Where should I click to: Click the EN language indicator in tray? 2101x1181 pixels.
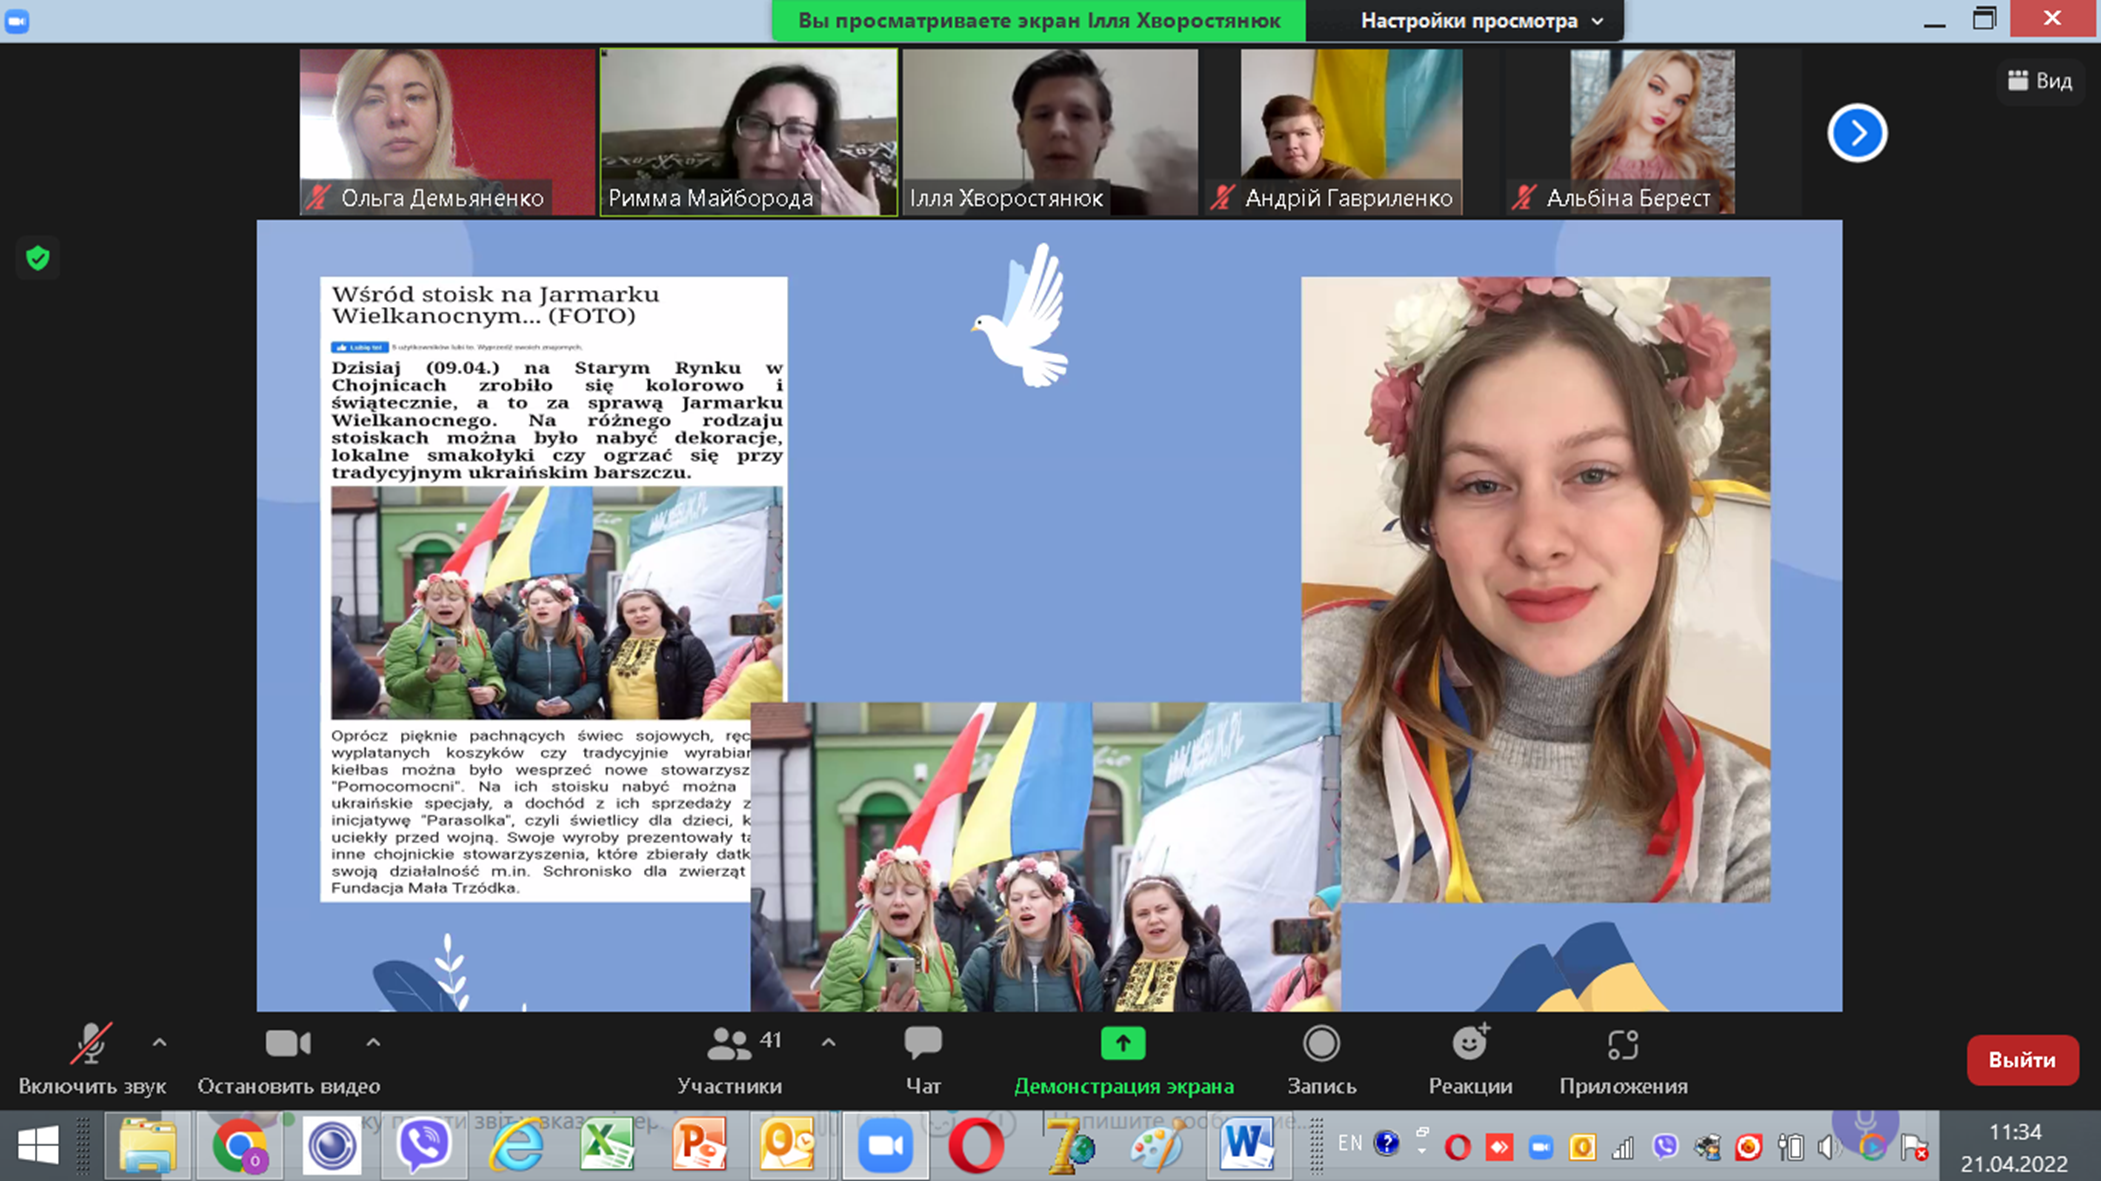[1349, 1143]
